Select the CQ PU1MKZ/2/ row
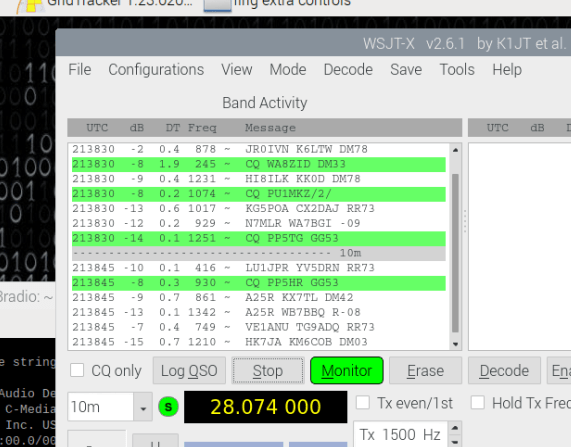 259,194
